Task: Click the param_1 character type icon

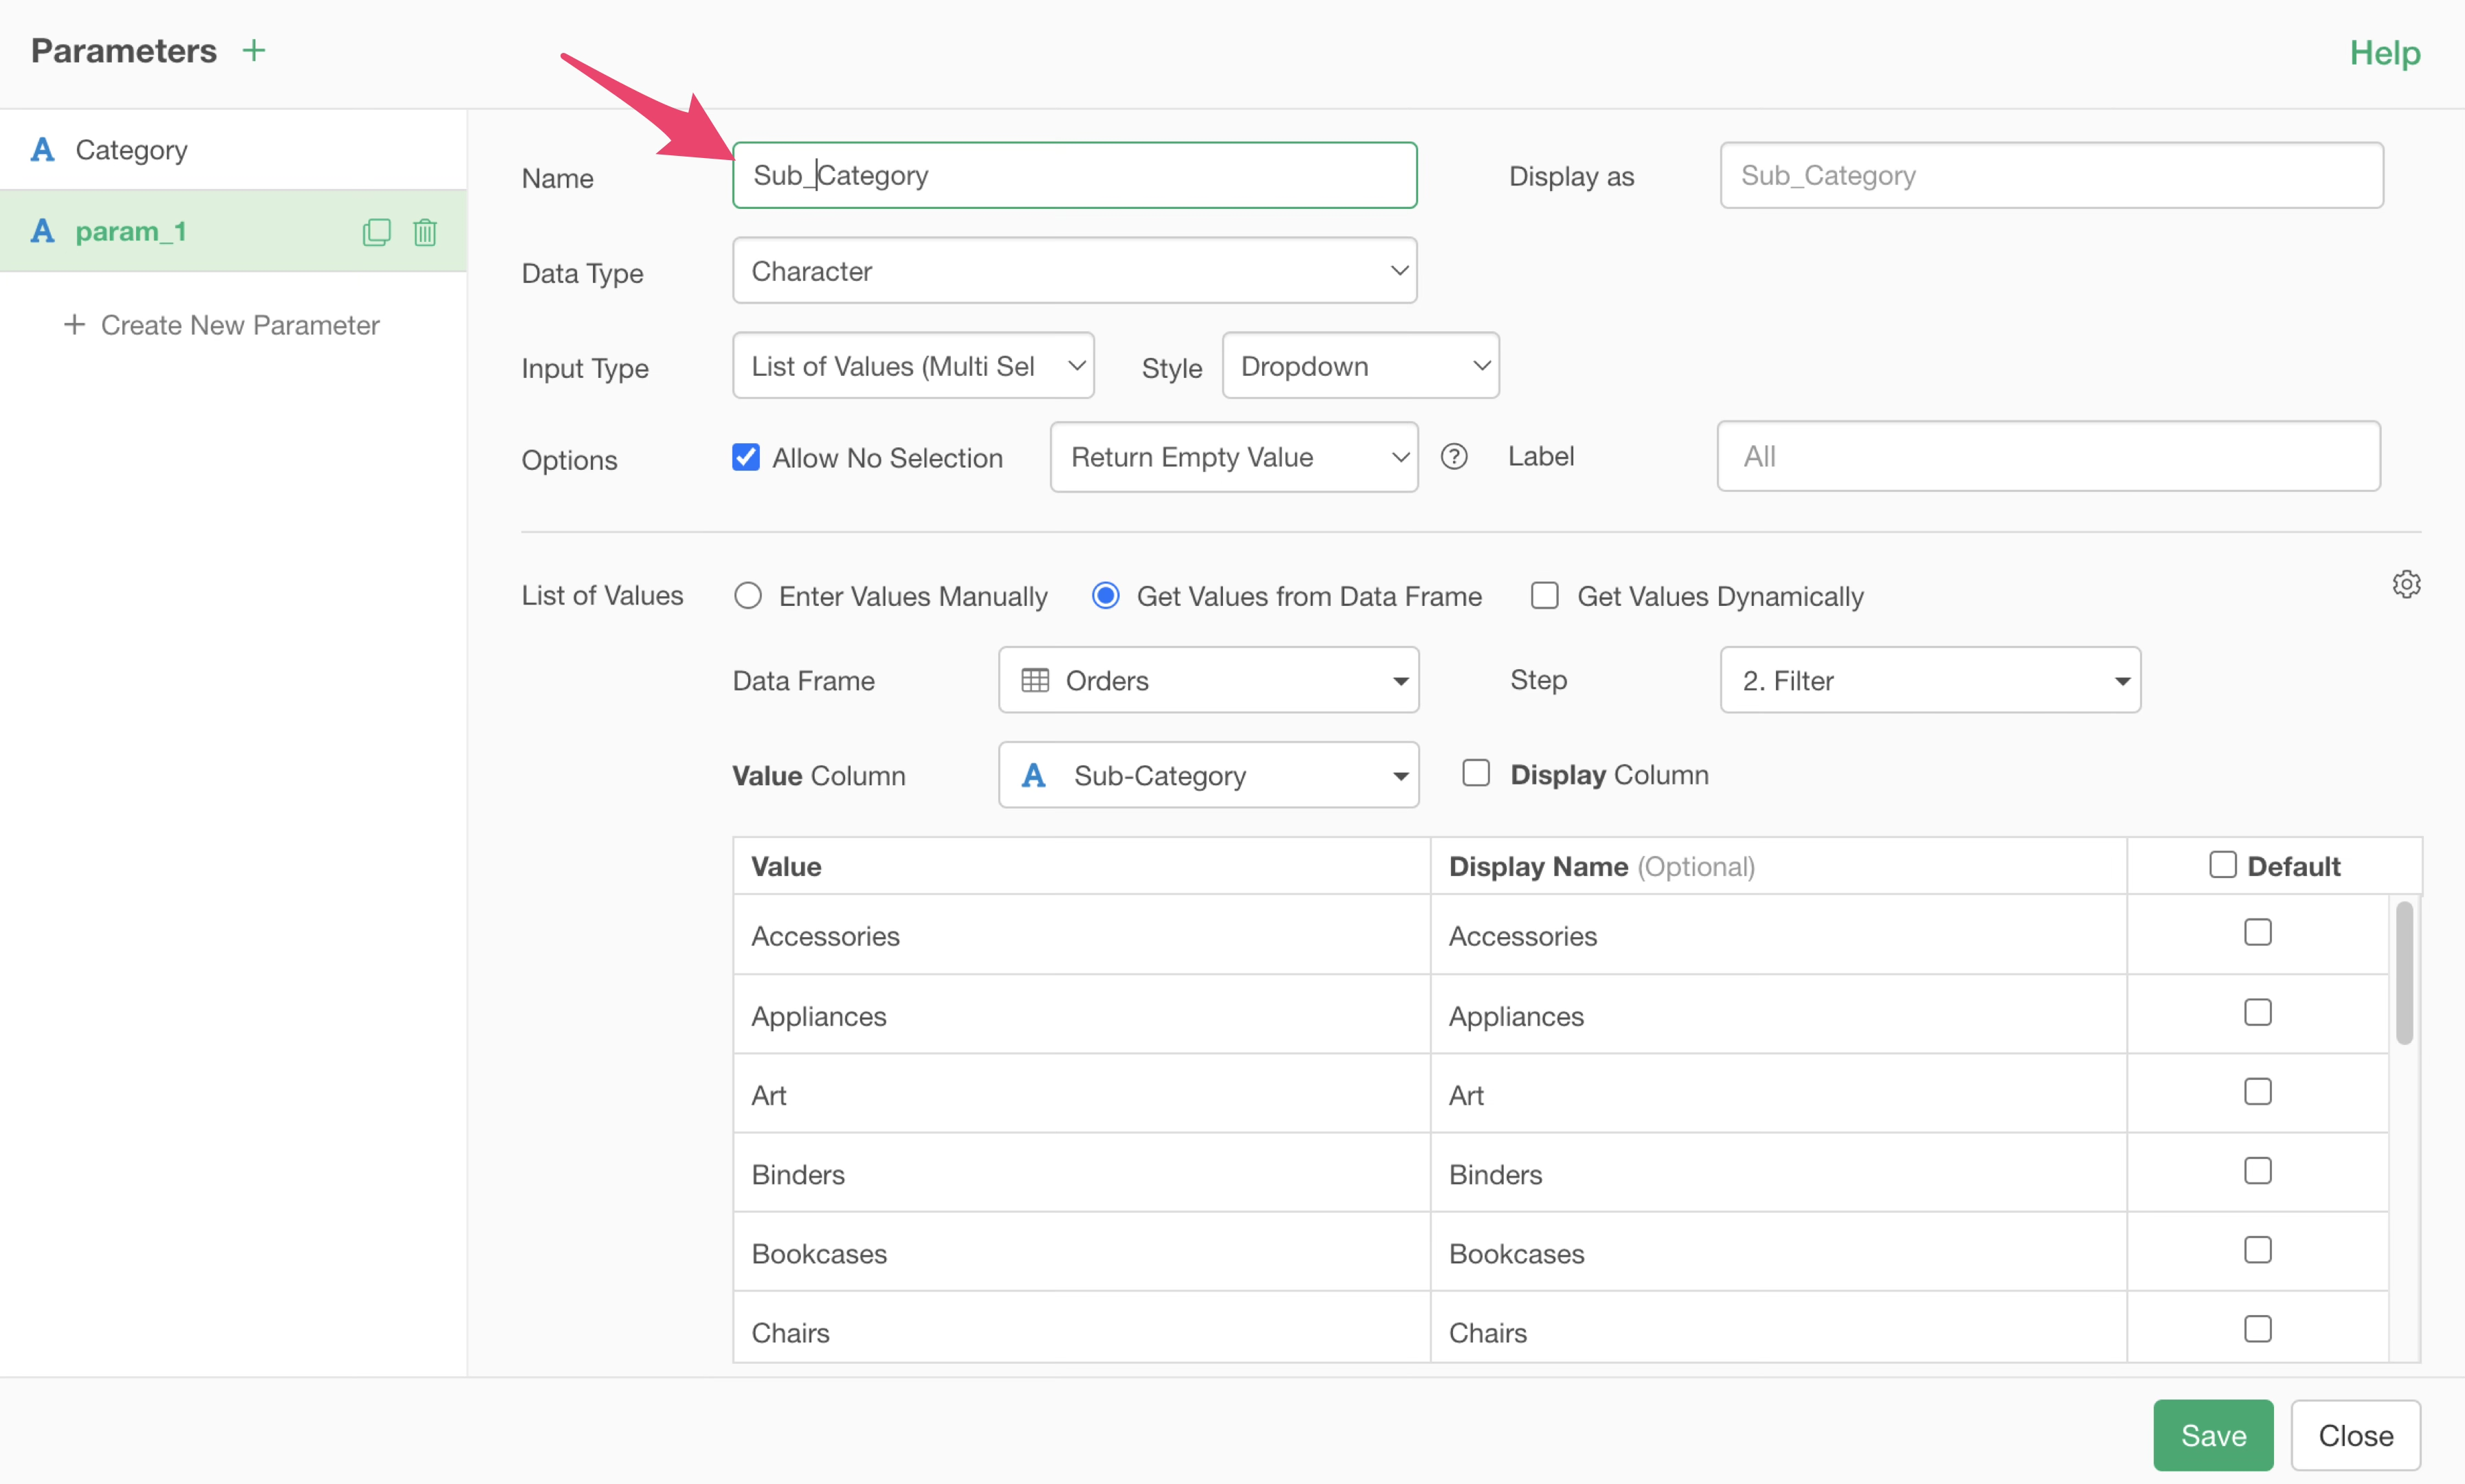Action: (42, 231)
